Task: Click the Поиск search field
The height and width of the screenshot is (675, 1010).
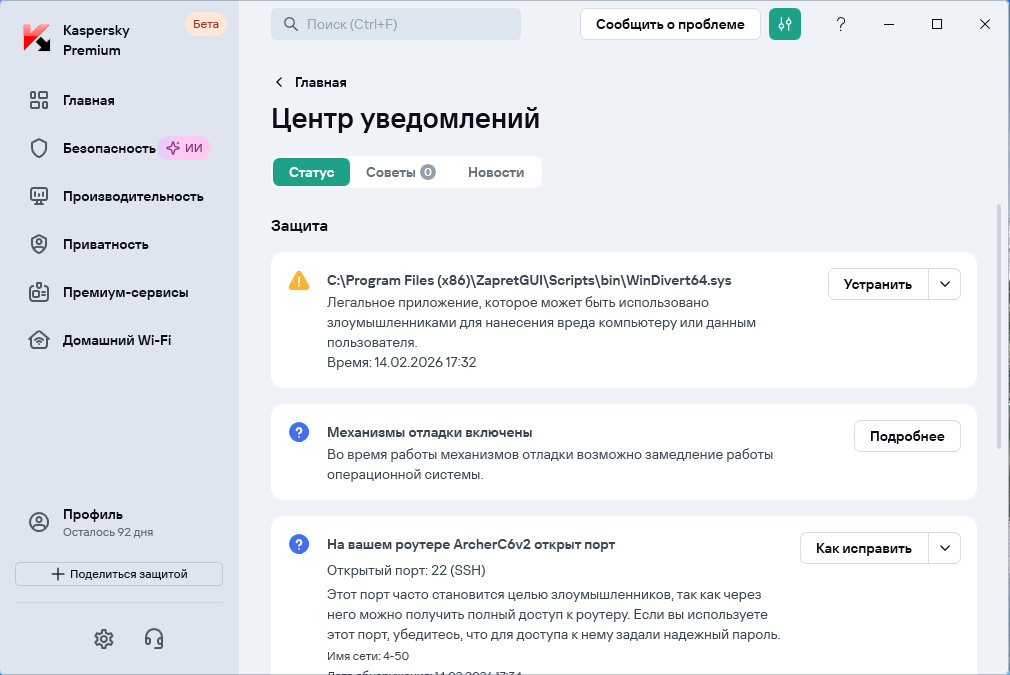Action: (x=396, y=24)
